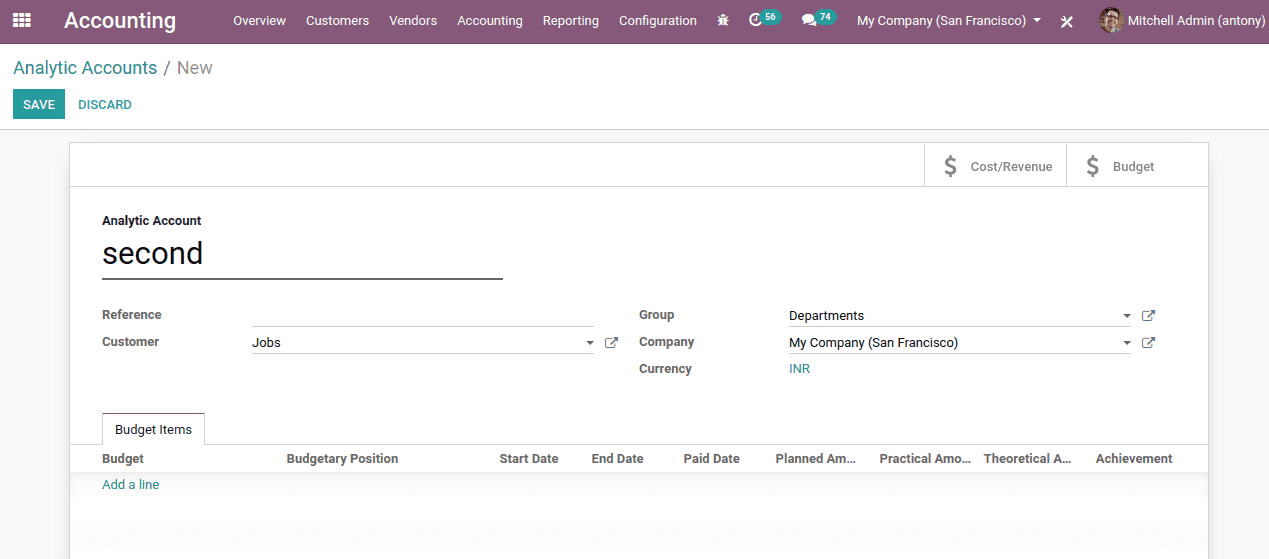This screenshot has height=559, width=1269.
Task: Click the Accounting app title
Action: pos(120,20)
